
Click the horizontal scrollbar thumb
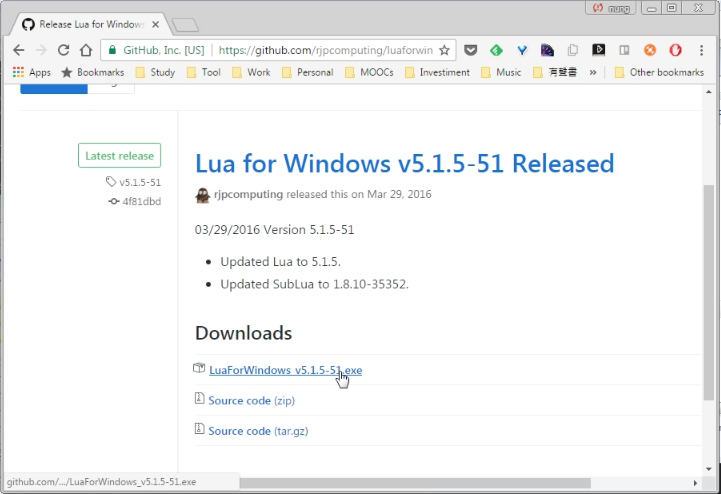415,483
